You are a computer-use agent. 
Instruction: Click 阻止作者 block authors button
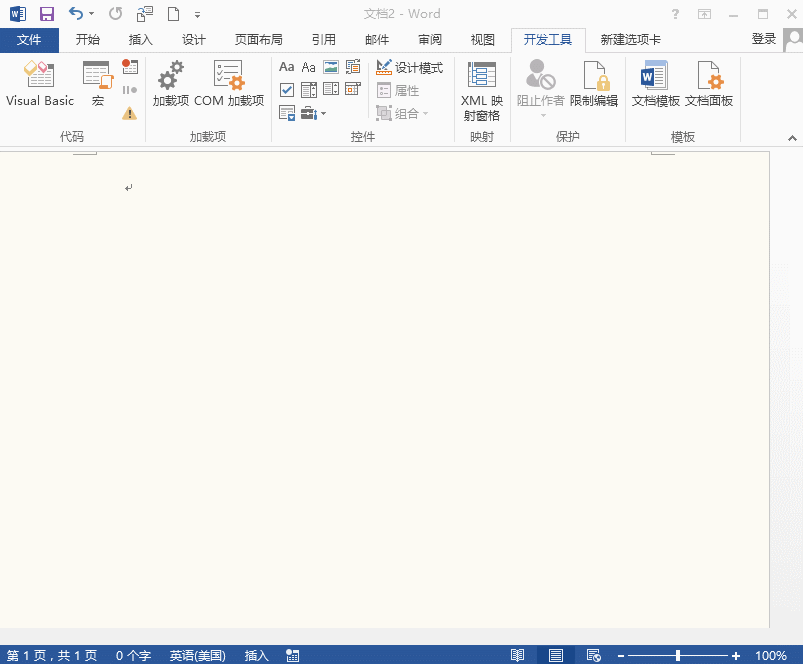(540, 88)
